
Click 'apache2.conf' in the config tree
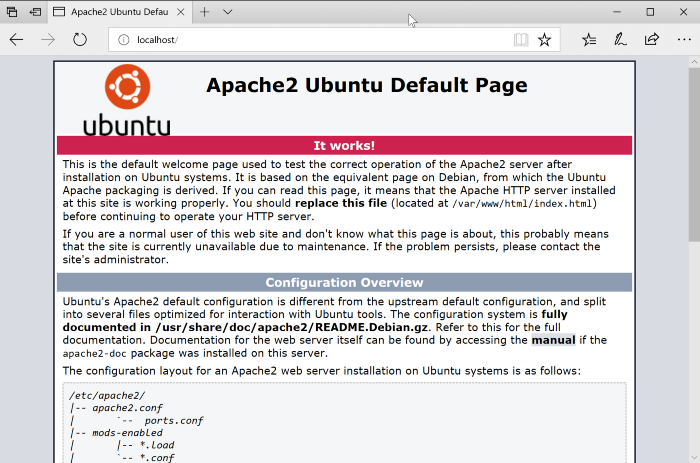(127, 408)
